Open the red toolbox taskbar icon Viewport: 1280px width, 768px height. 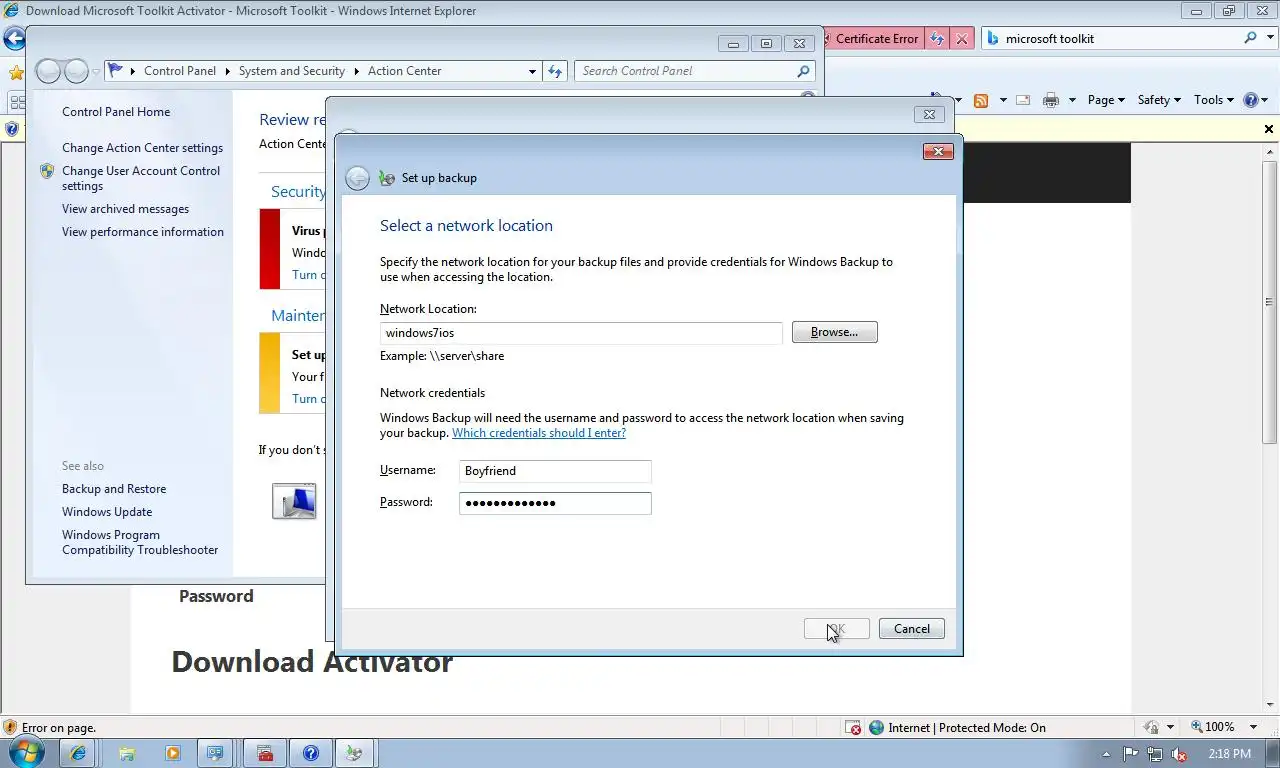tap(265, 753)
